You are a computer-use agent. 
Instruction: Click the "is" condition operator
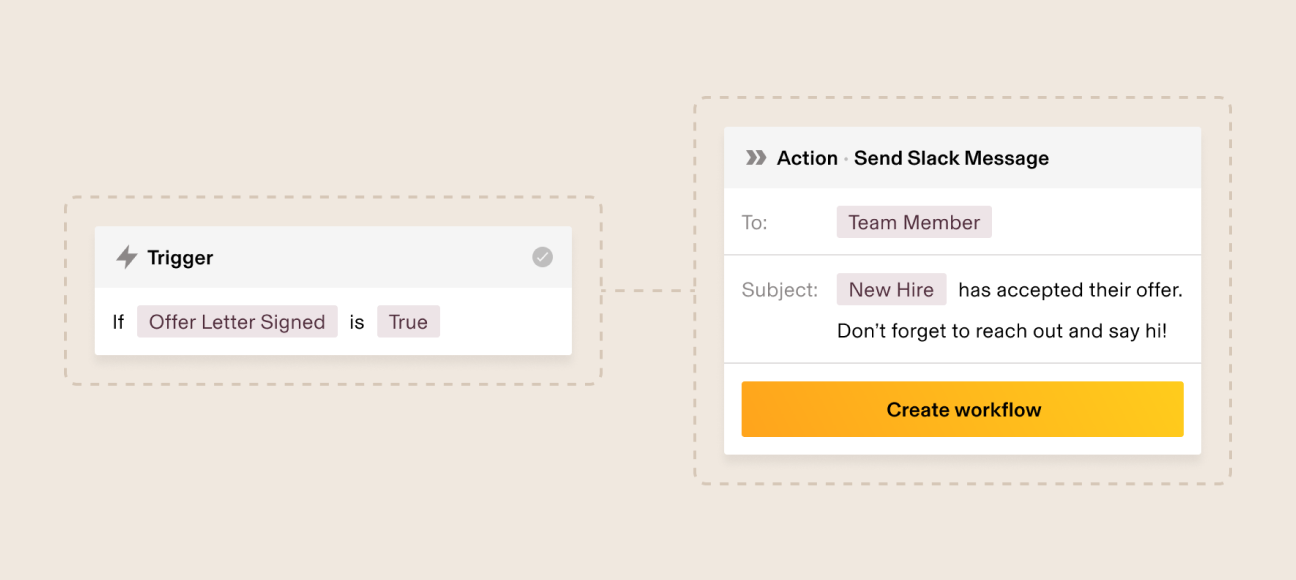tap(357, 322)
